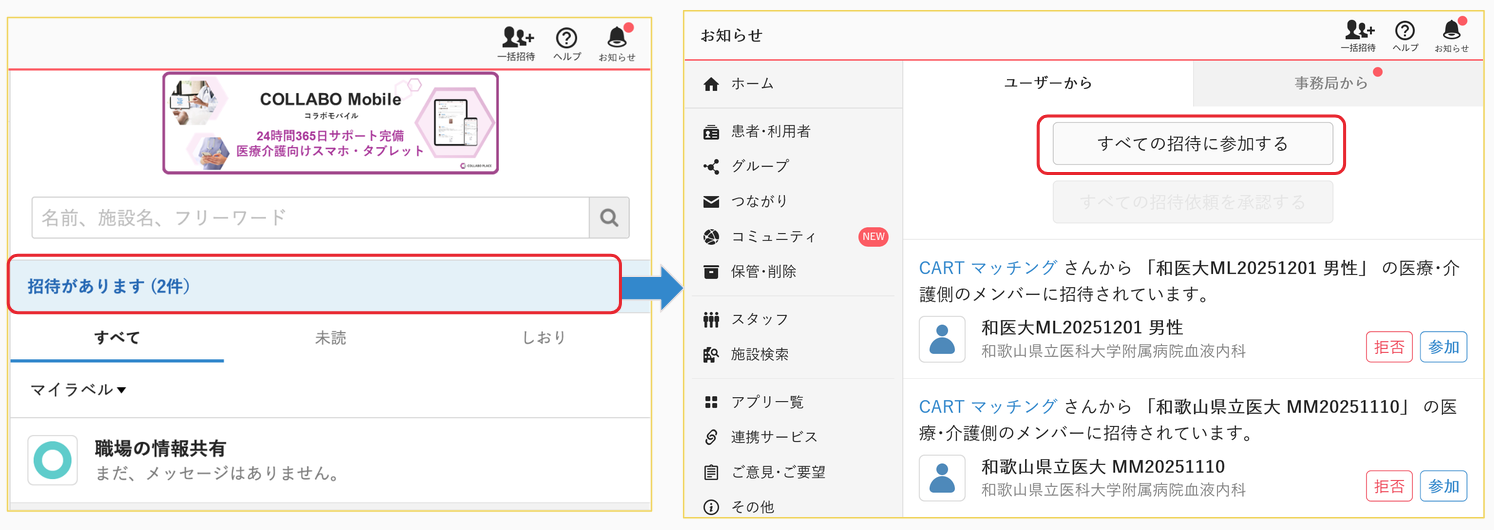Screen dimensions: 1494x530
Task: Open CART マッチング link in second invitation
Action: coord(988,407)
